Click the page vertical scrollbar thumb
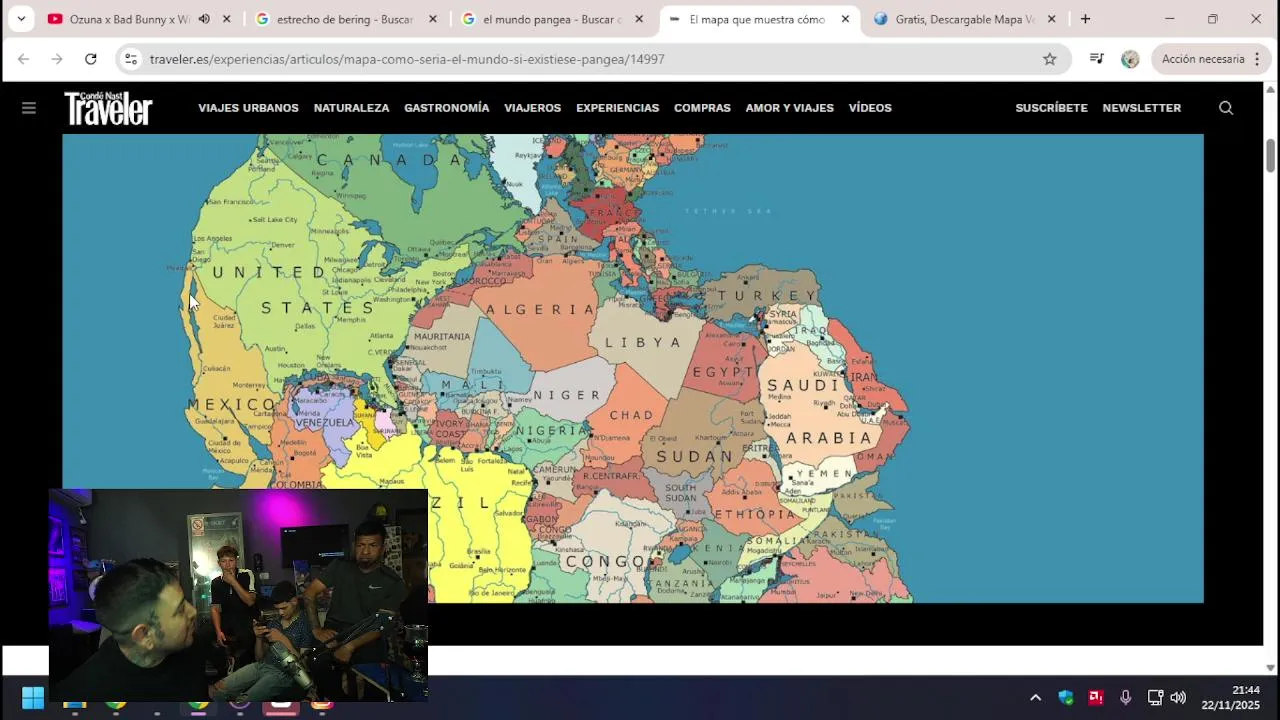Viewport: 1280px width, 720px height. (x=1271, y=155)
